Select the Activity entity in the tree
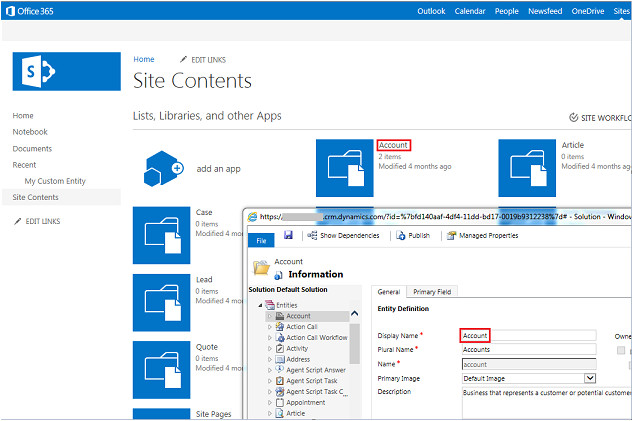Viewport: 633px width, 421px height. 297,348
